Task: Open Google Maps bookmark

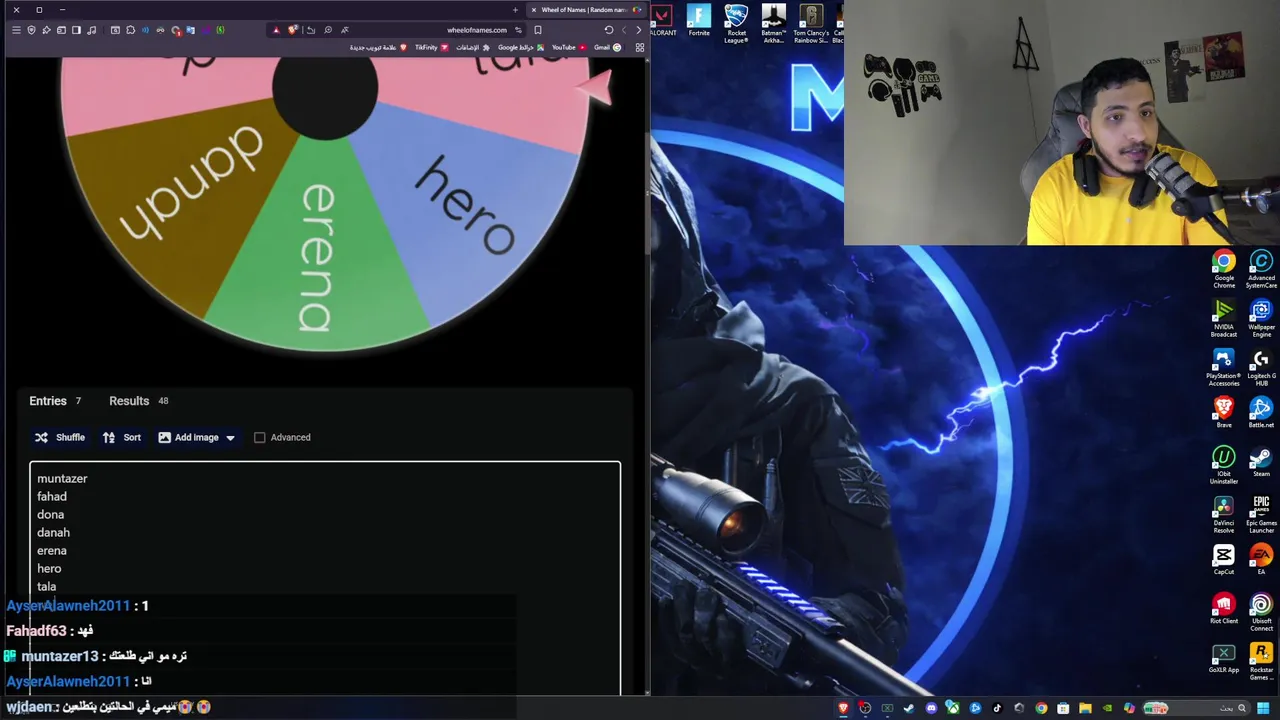Action: 520,47
